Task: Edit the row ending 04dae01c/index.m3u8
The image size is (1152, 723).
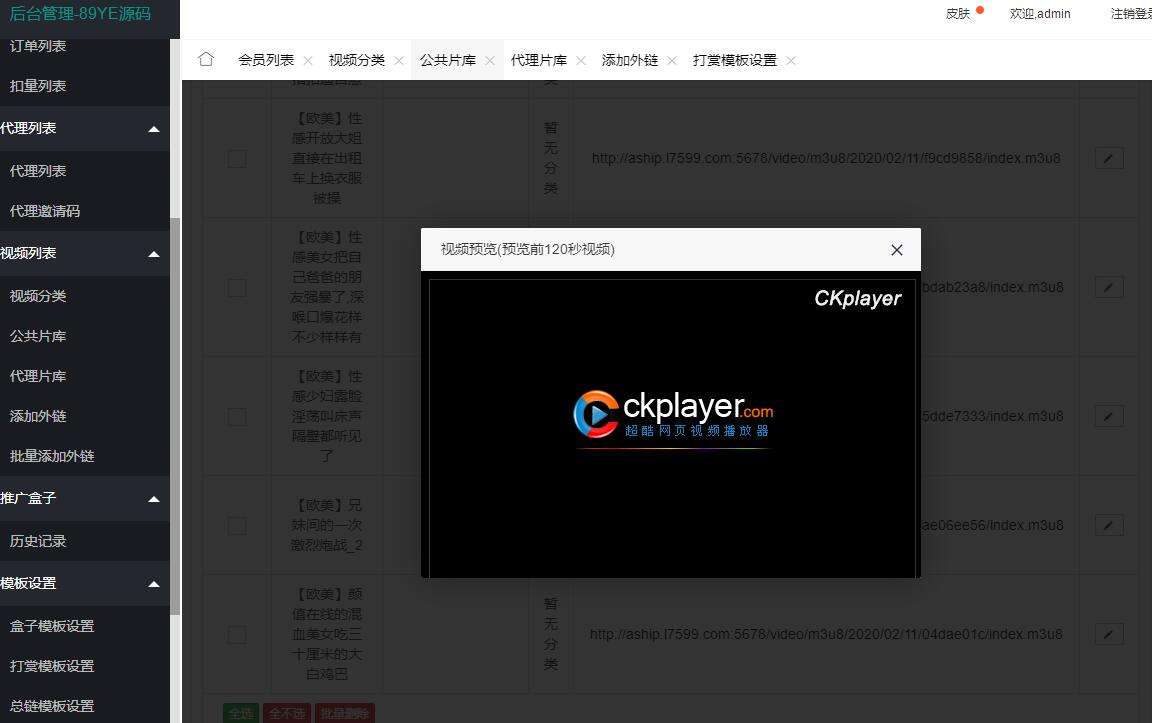Action: click(1109, 634)
